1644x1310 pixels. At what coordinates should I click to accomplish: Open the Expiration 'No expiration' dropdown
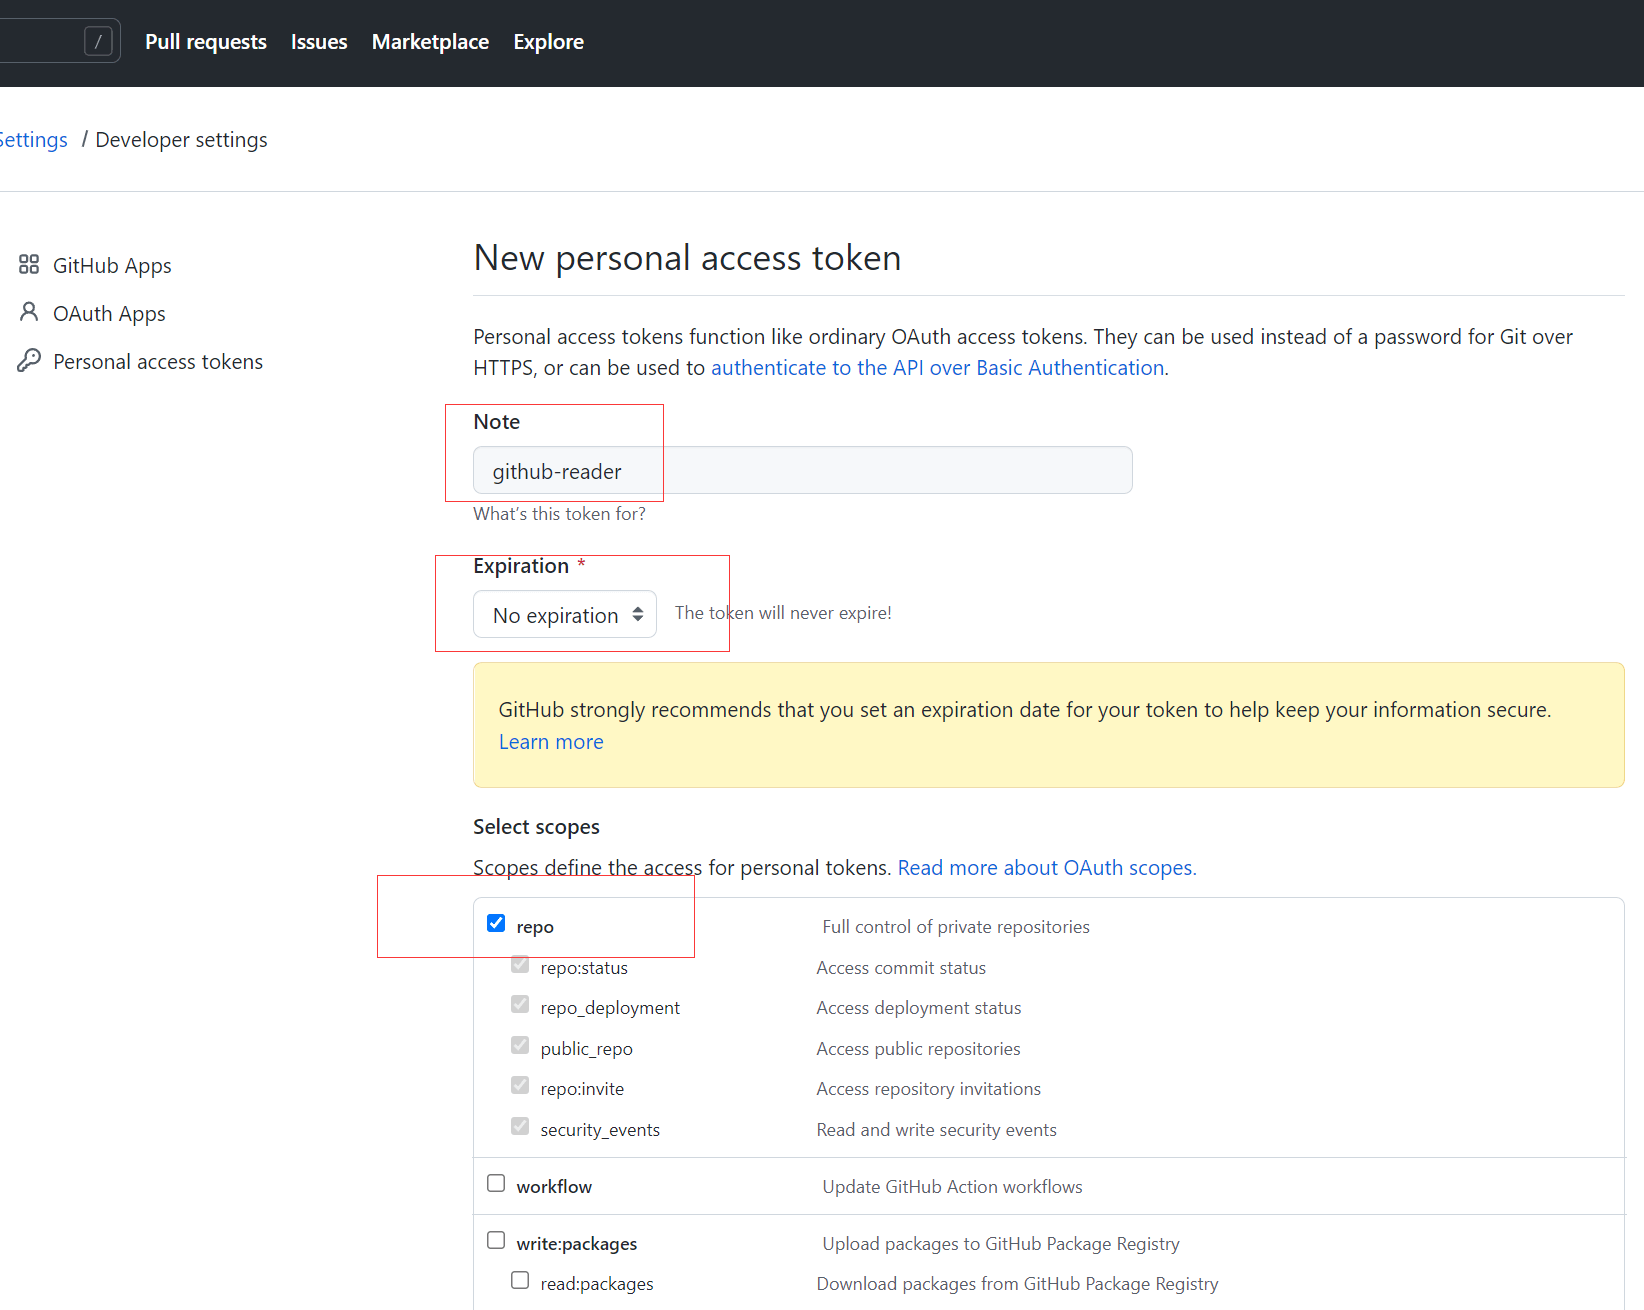(x=565, y=614)
